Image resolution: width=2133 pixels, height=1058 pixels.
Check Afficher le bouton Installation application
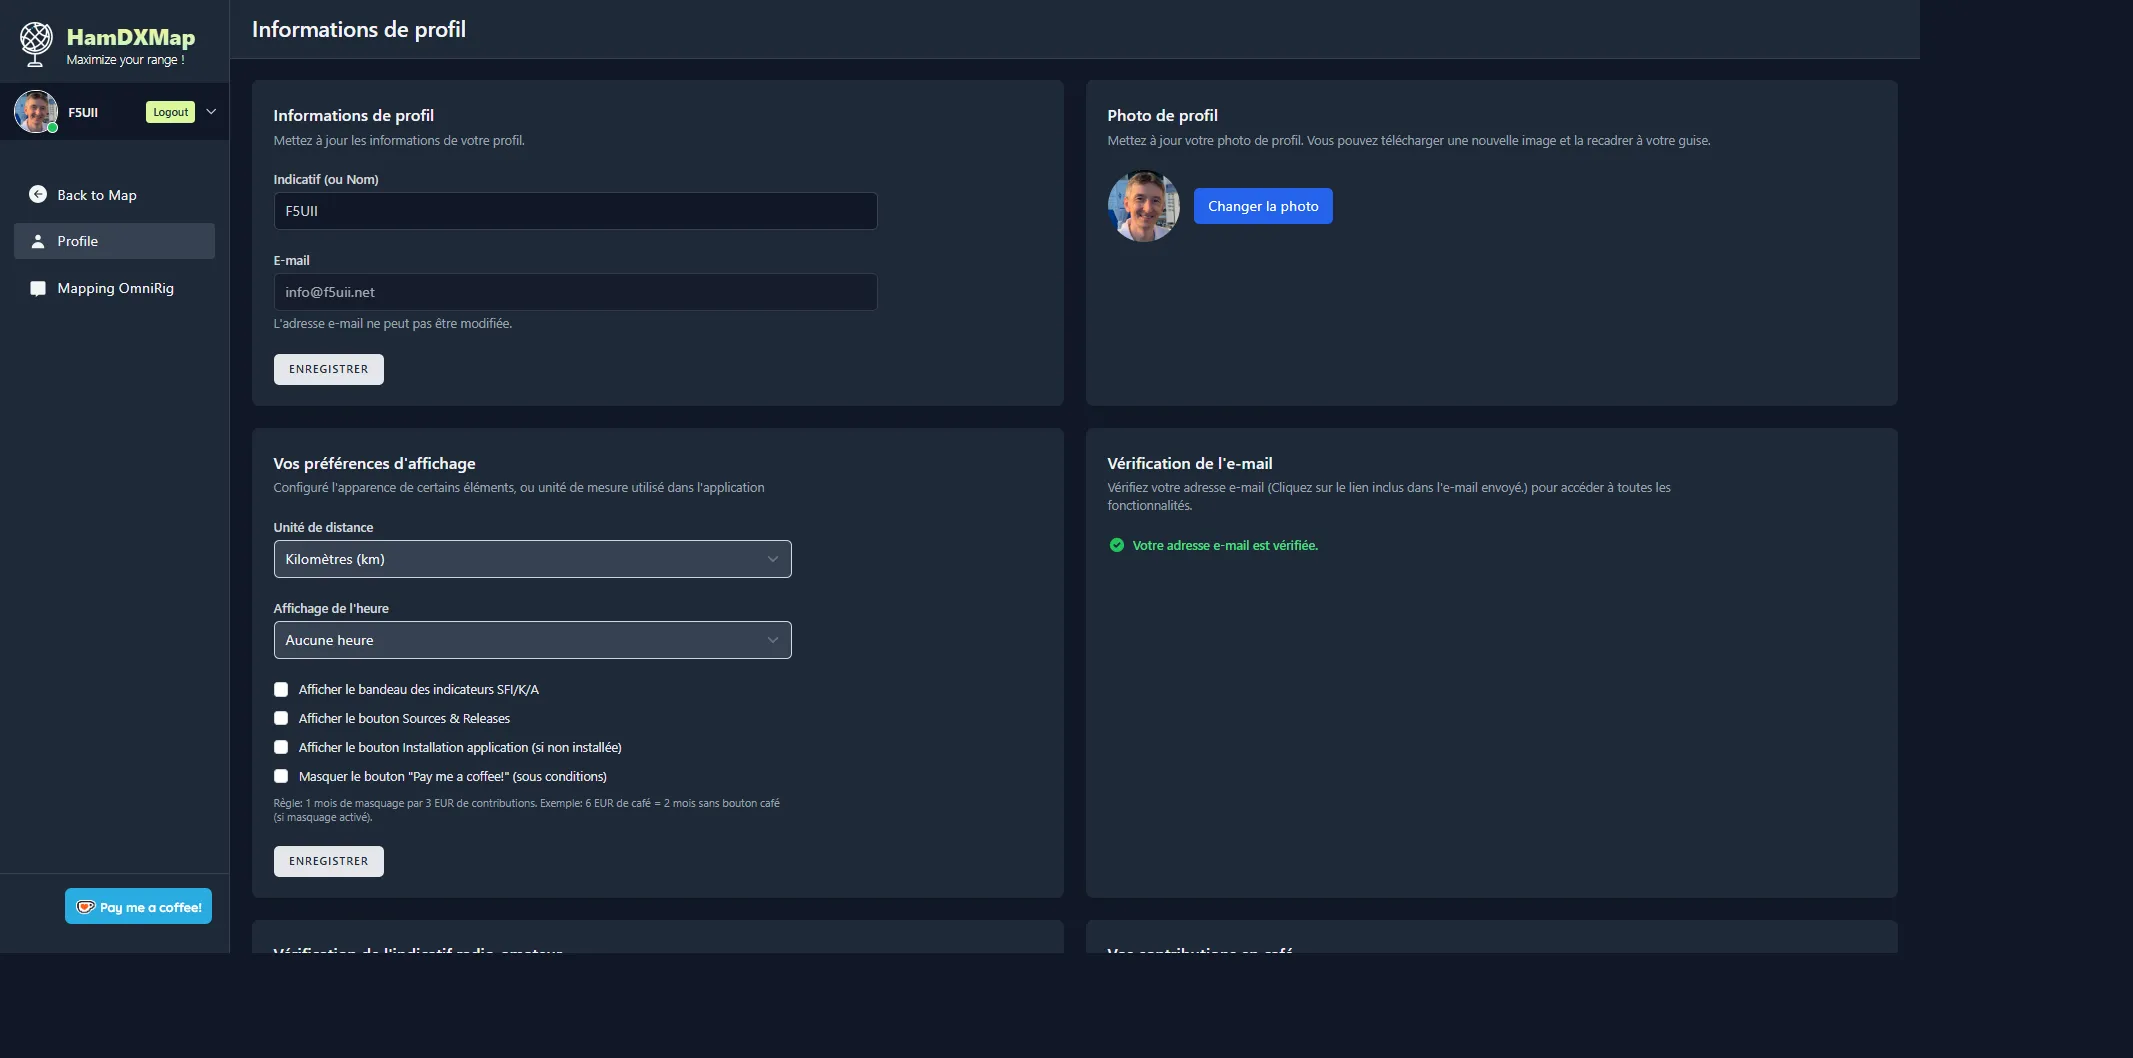tap(281, 747)
